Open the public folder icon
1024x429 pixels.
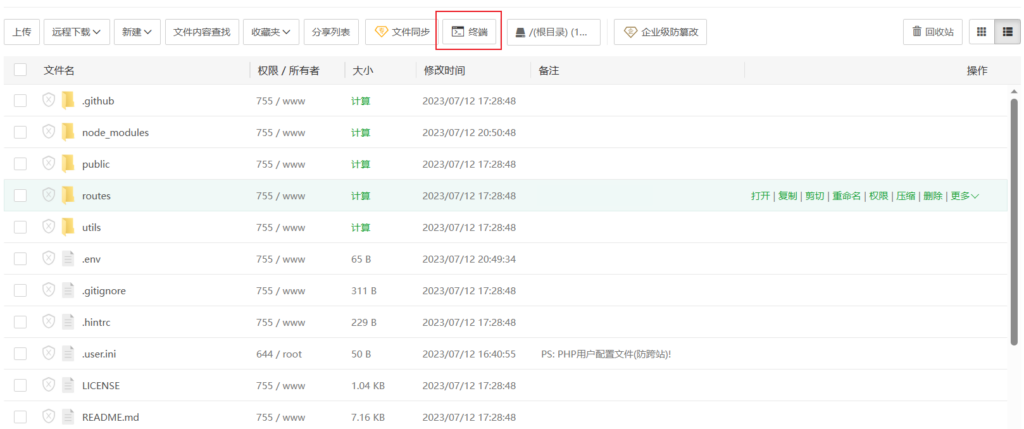[x=68, y=163]
